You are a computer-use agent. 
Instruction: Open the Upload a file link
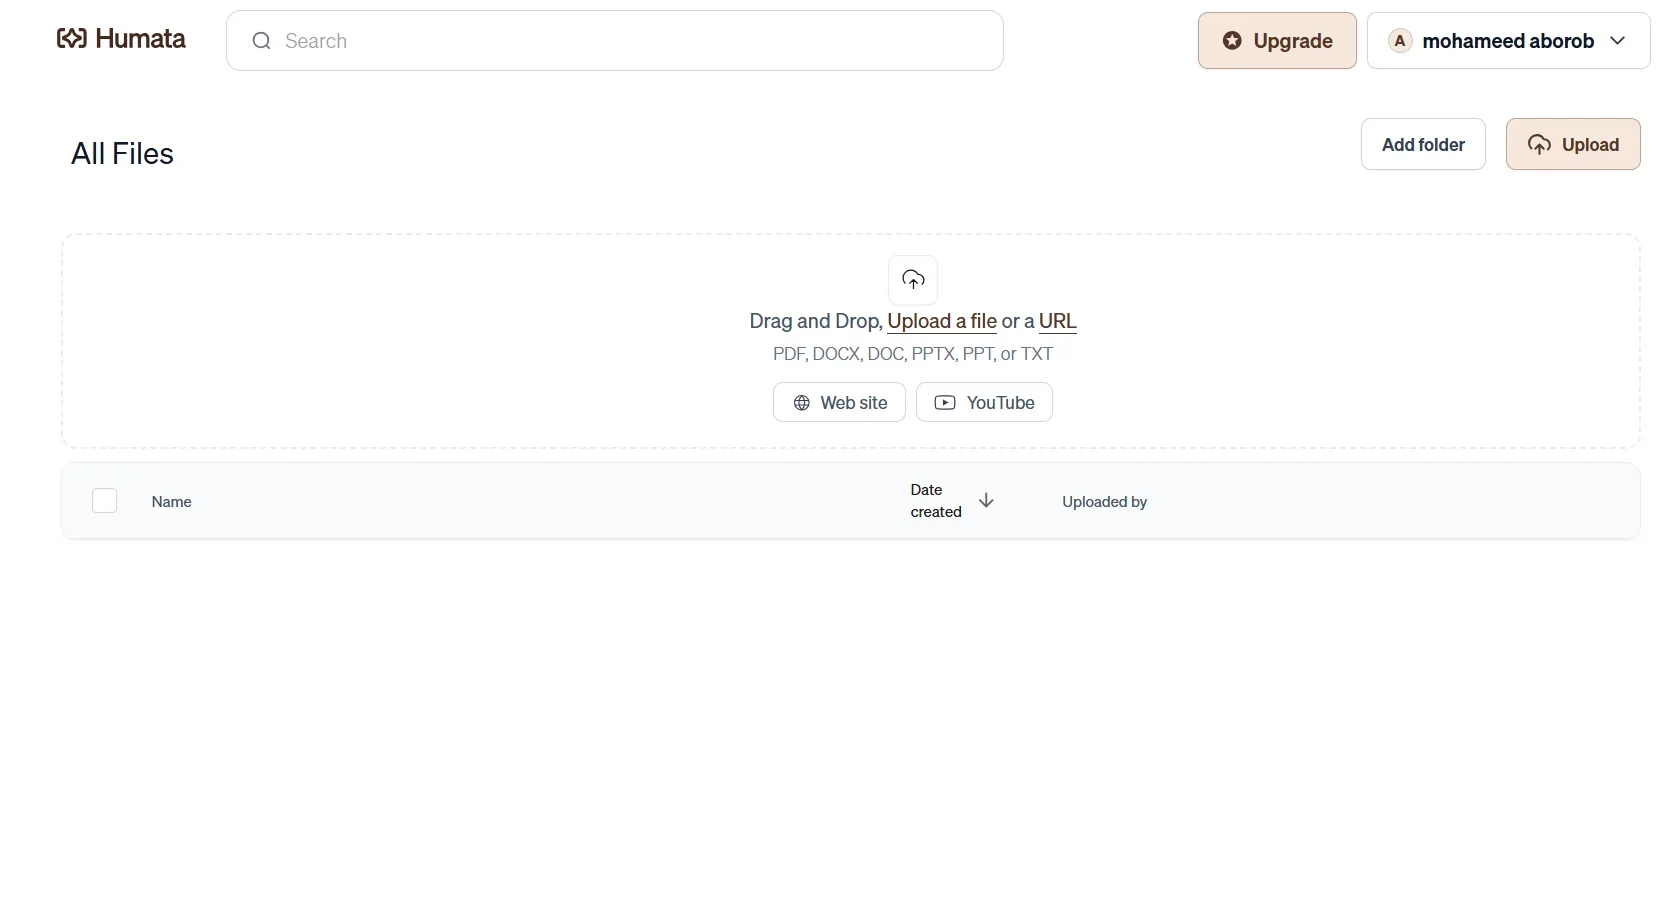(941, 321)
